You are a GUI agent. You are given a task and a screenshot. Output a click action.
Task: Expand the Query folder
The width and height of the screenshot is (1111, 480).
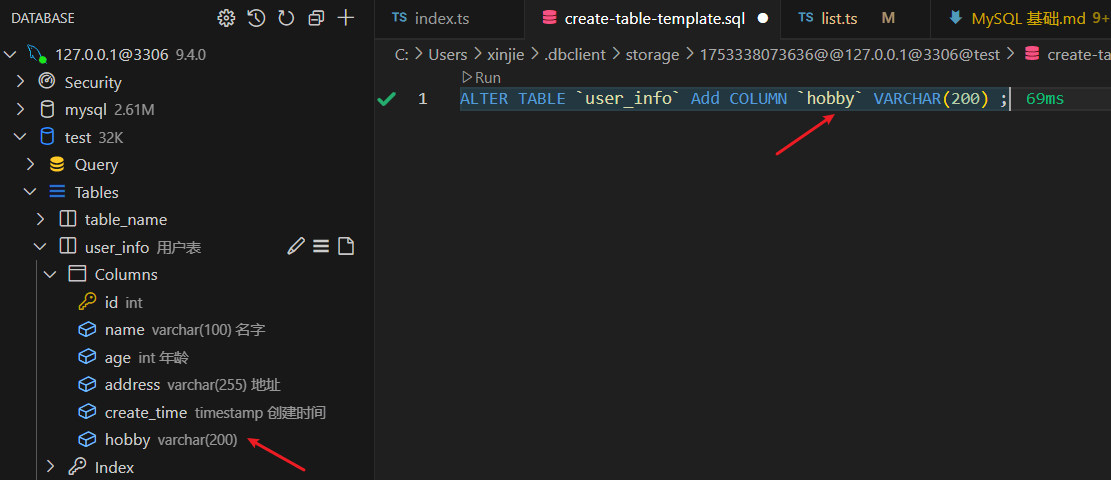click(x=31, y=164)
